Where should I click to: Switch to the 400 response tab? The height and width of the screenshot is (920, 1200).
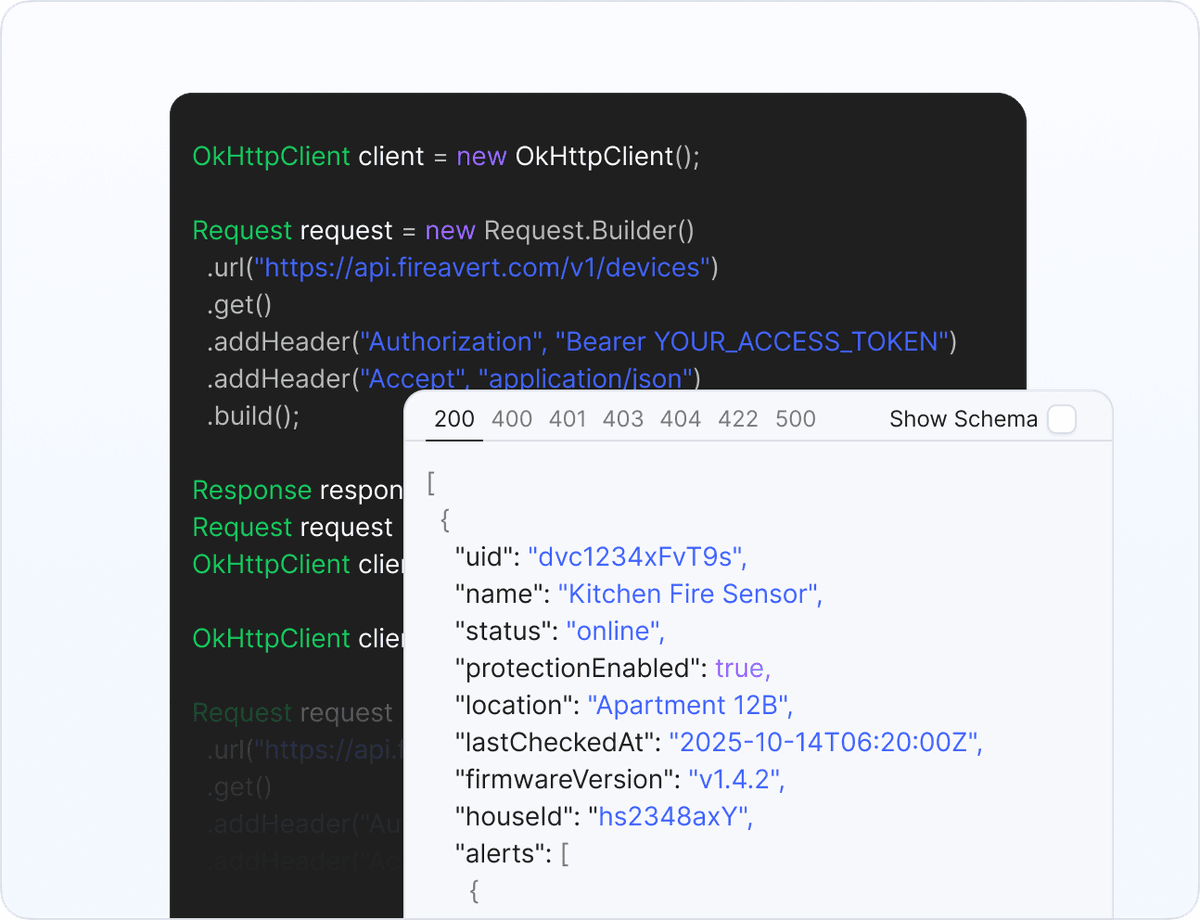click(512, 419)
